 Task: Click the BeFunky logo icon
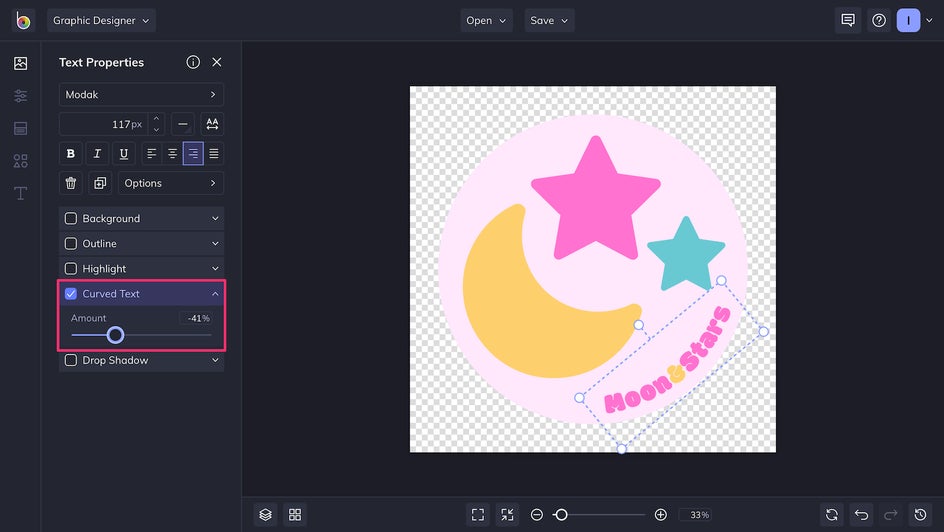coord(23,20)
